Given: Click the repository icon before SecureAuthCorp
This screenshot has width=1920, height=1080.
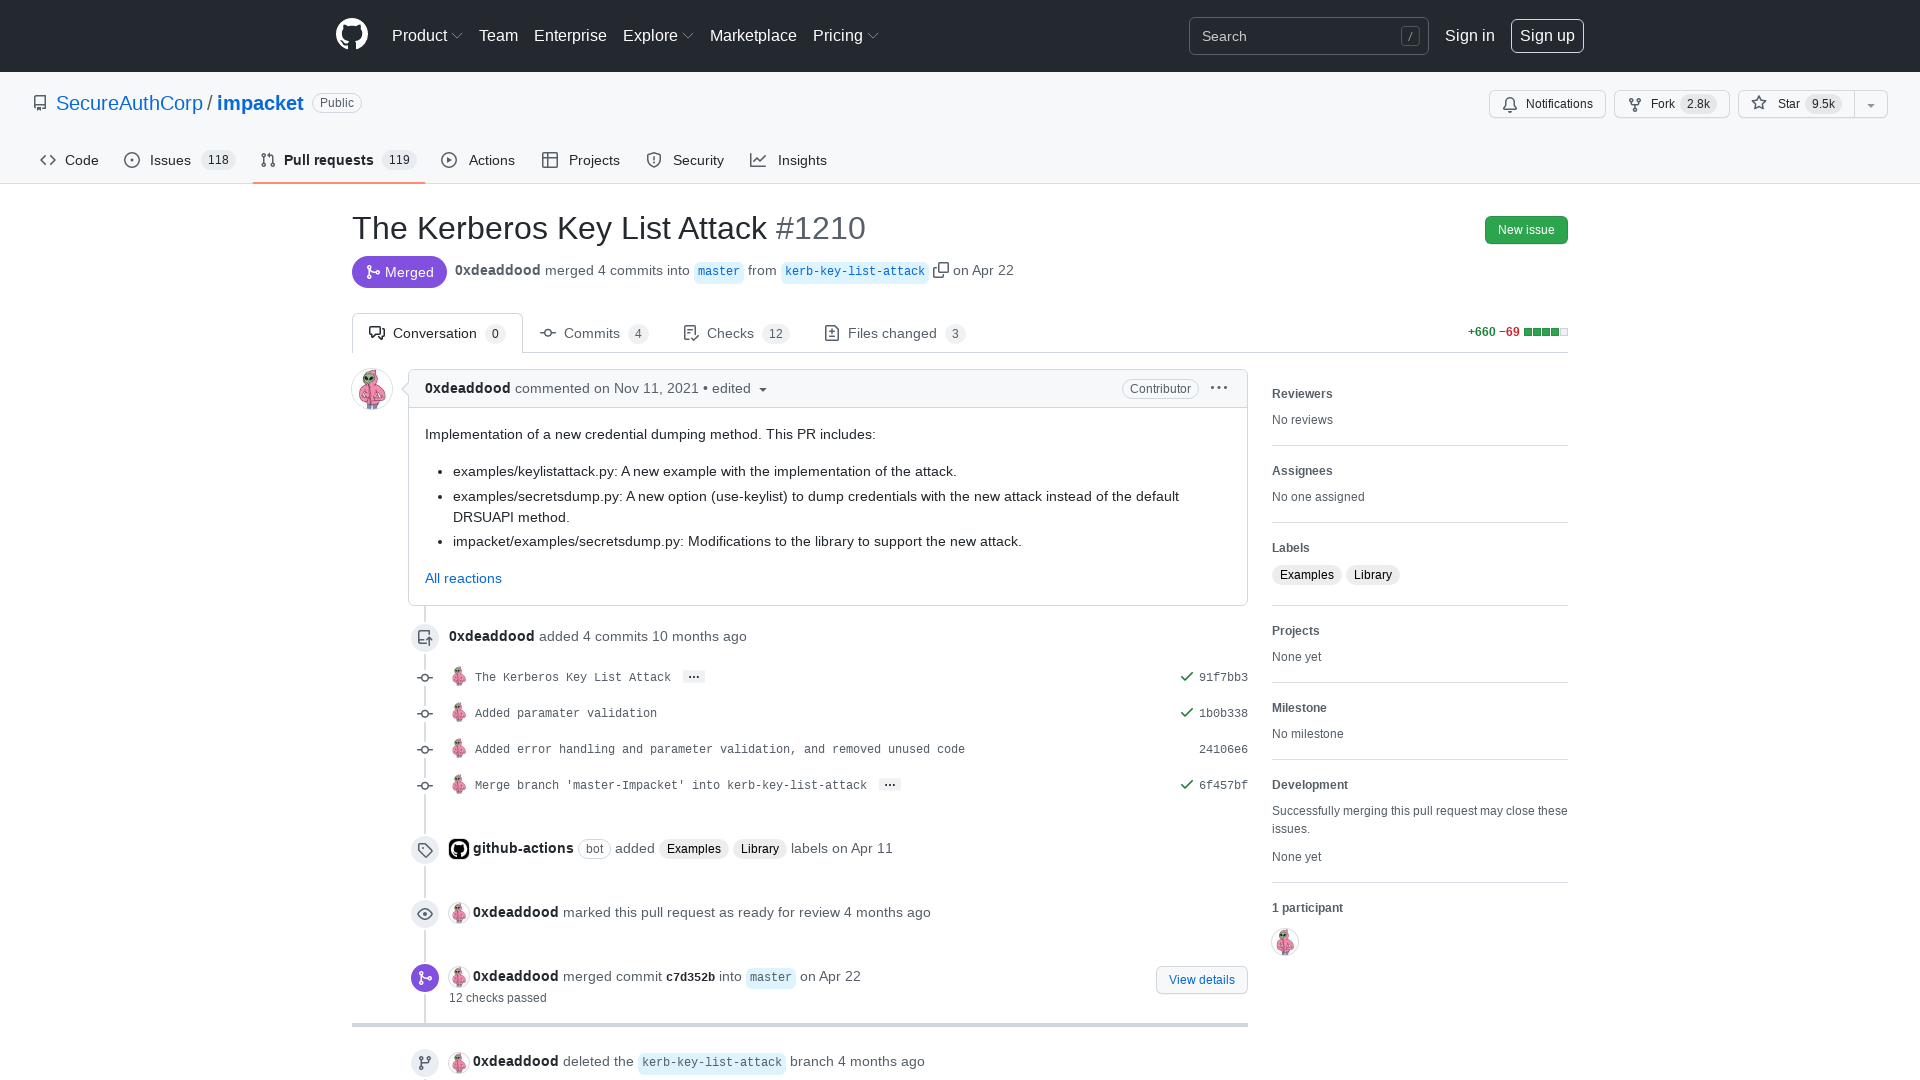Looking at the screenshot, I should coord(40,103).
